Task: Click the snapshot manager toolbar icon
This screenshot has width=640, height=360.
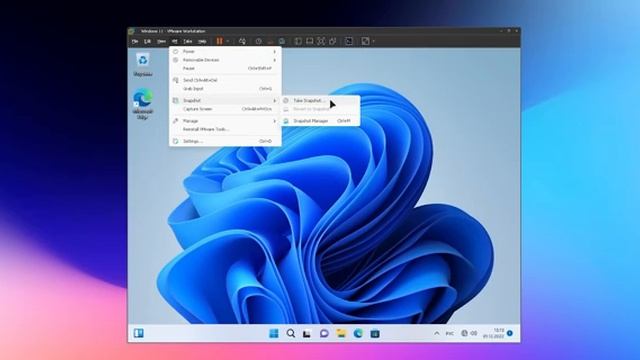Action: point(282,41)
